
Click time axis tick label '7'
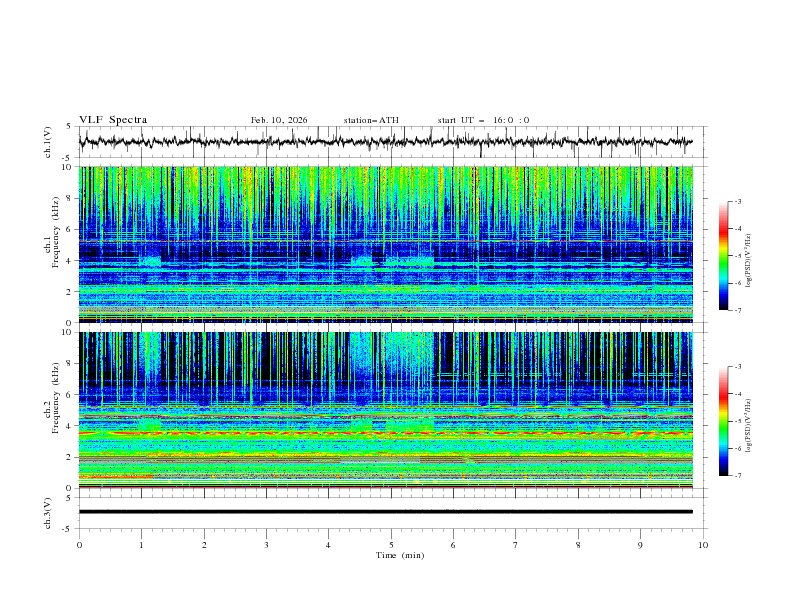[516, 545]
